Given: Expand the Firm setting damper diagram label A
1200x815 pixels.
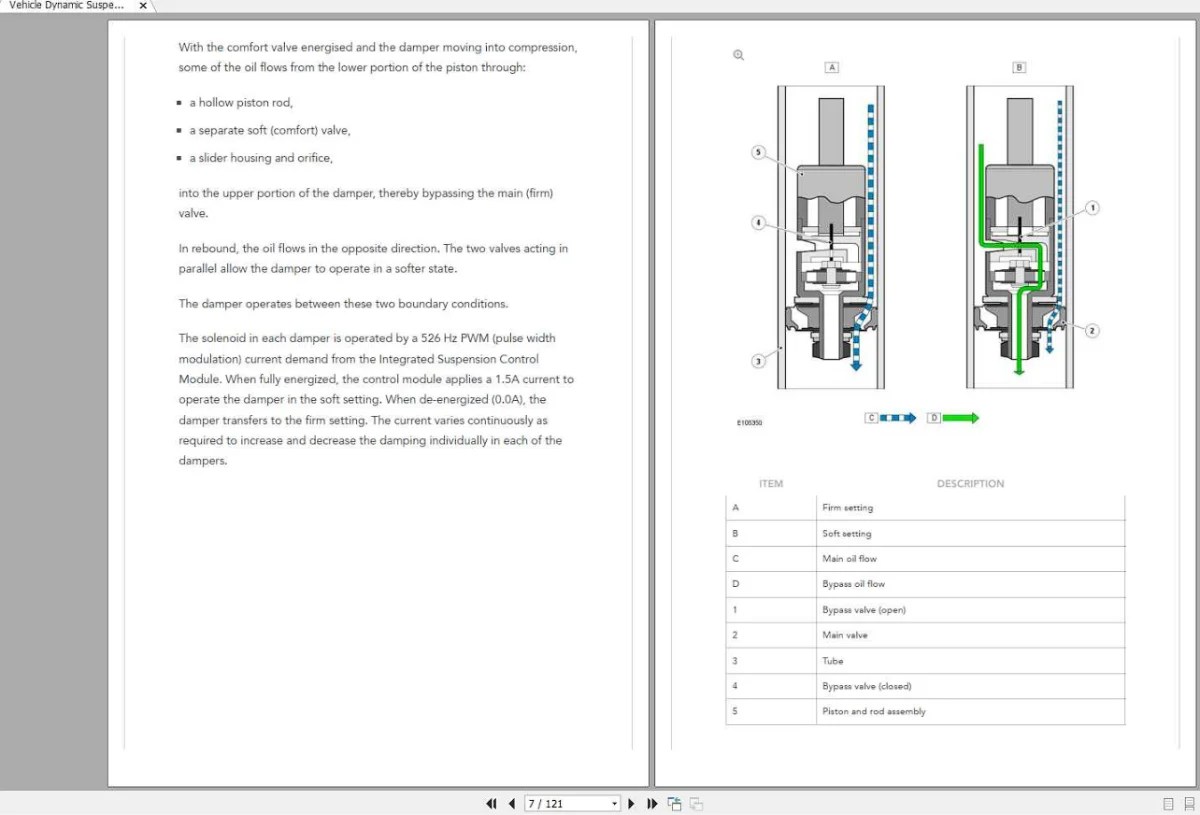Looking at the screenshot, I should (x=830, y=67).
